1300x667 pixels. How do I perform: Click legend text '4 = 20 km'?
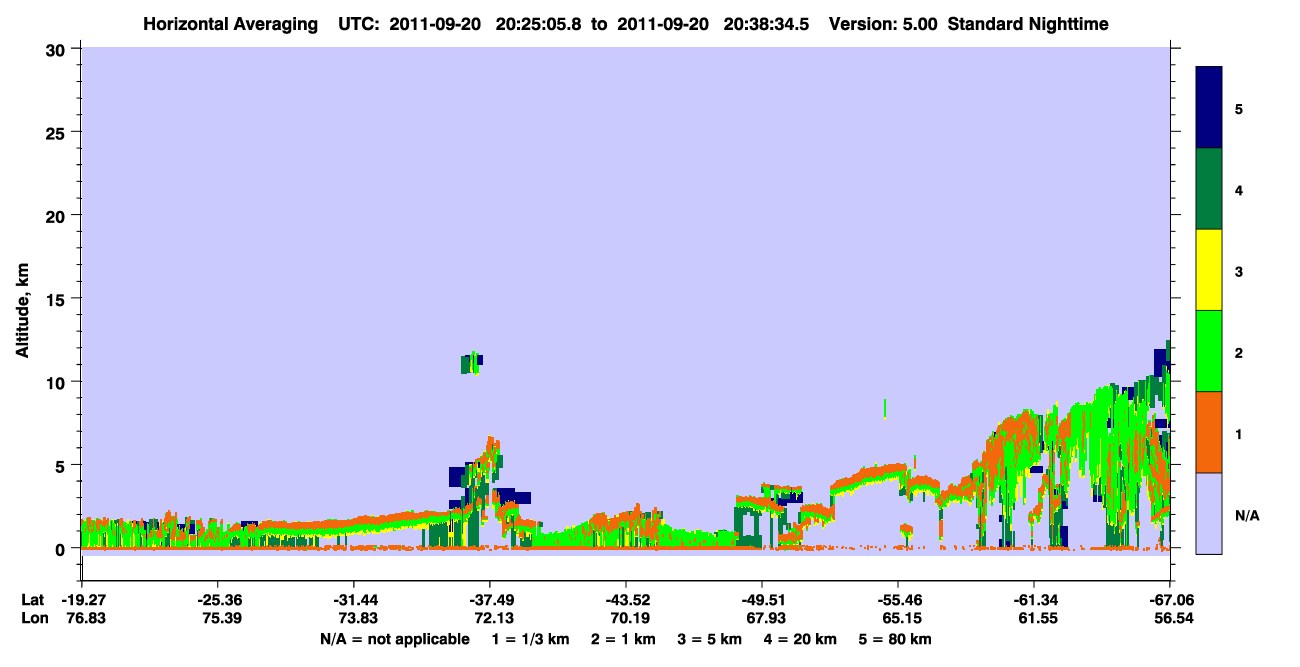pos(800,639)
